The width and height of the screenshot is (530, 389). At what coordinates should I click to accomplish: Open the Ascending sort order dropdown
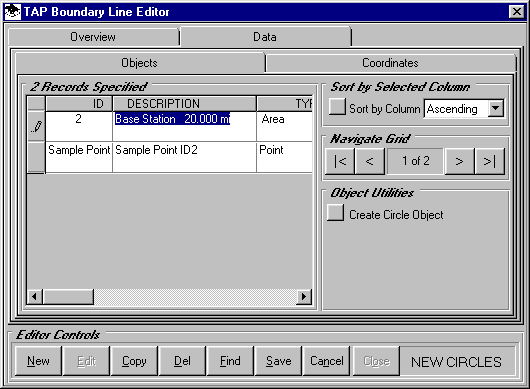[496, 108]
